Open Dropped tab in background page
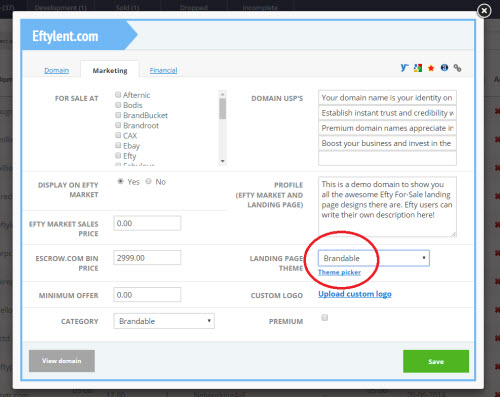This screenshot has height=397, width=500. [194, 7]
